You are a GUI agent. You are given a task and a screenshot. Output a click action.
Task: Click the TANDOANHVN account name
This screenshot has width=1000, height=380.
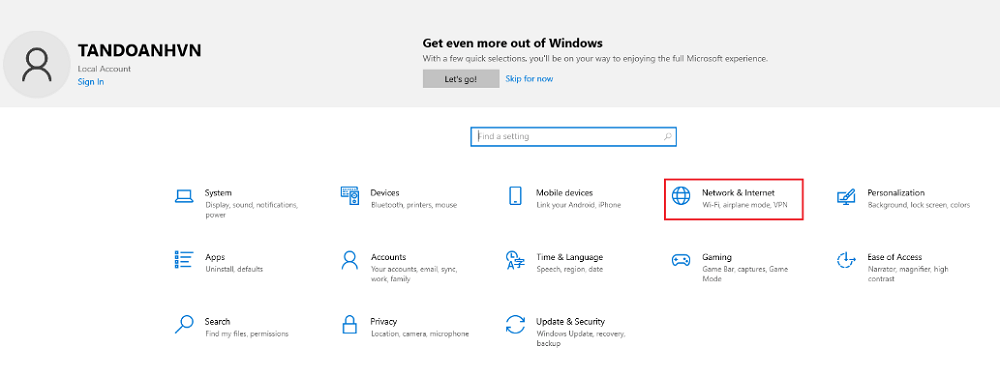point(140,51)
